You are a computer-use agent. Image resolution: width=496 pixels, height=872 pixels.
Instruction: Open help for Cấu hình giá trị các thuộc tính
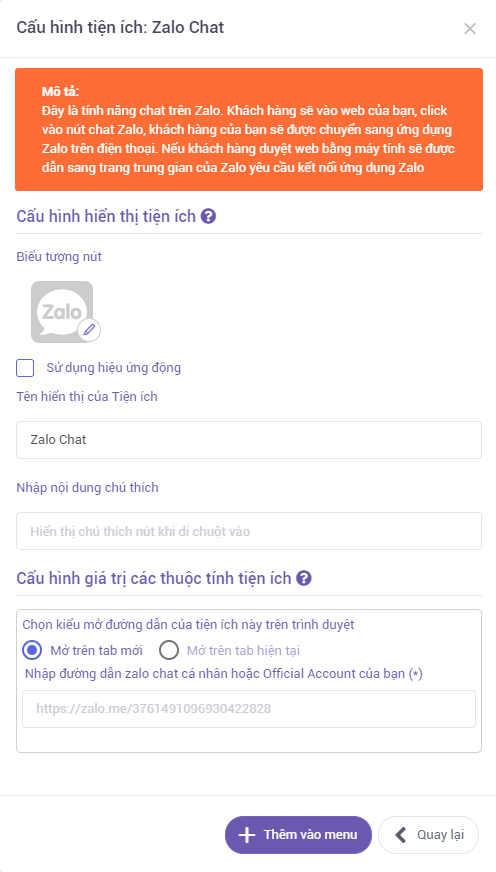[x=304, y=579]
